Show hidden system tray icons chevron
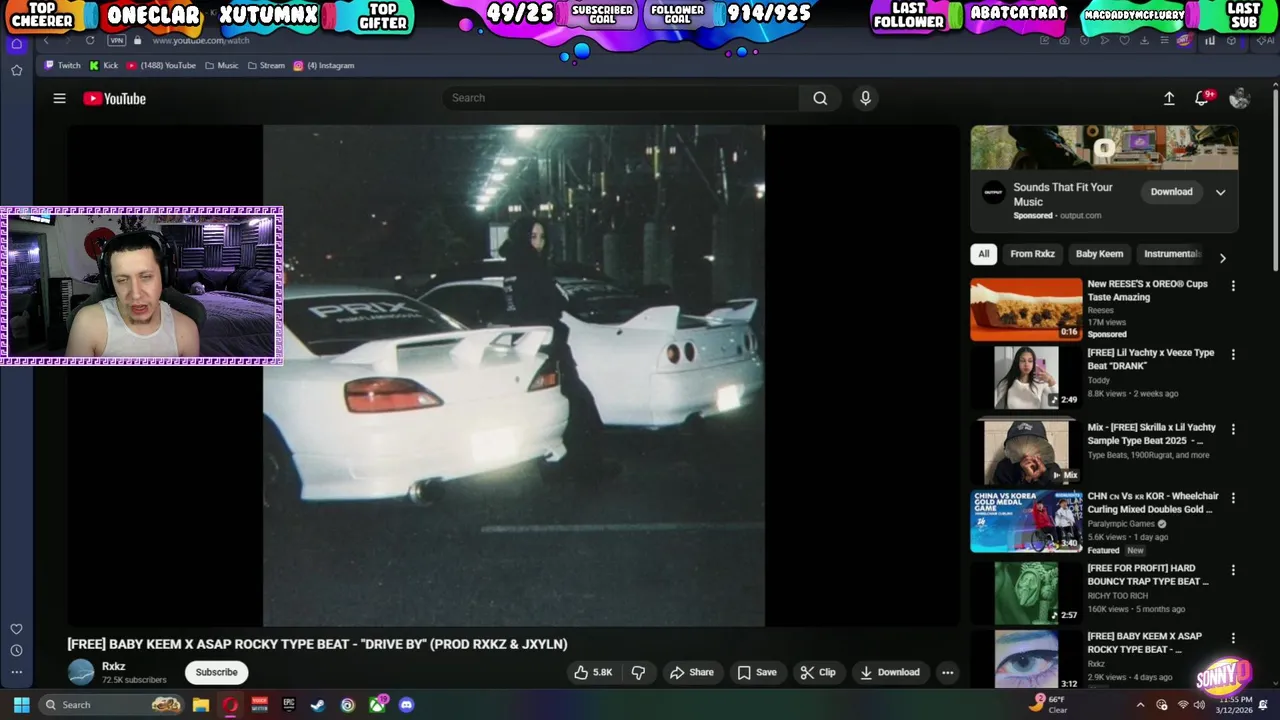Viewport: 1280px width, 720px height. [1140, 705]
